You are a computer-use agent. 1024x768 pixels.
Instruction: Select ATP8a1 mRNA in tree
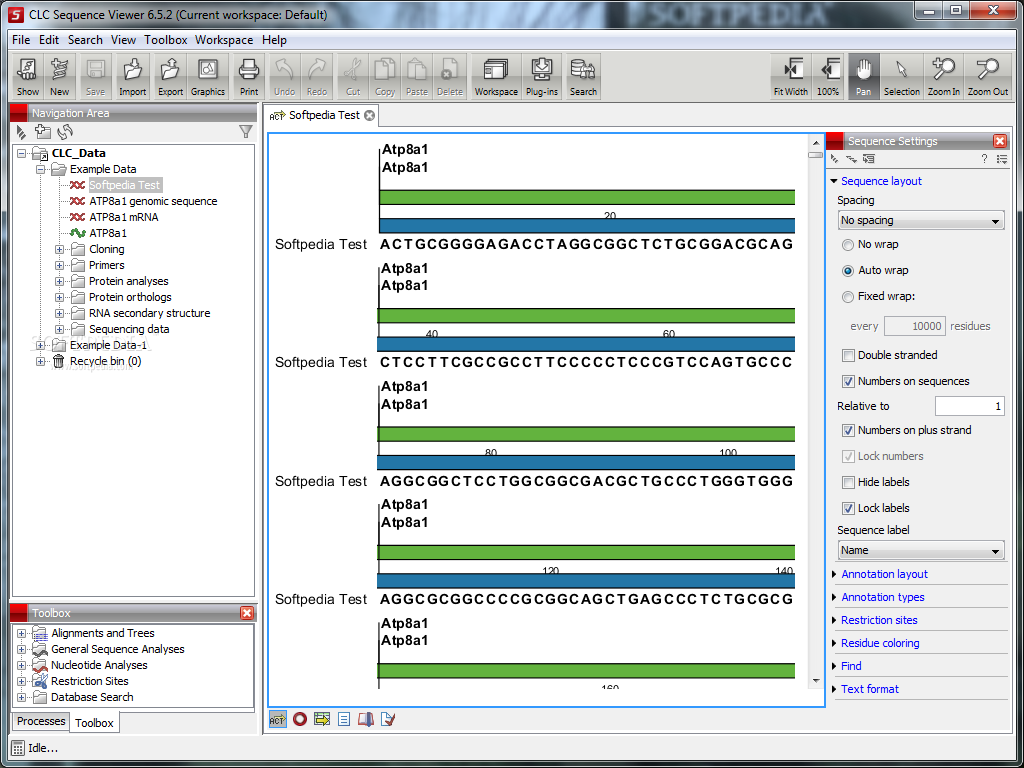coord(123,217)
